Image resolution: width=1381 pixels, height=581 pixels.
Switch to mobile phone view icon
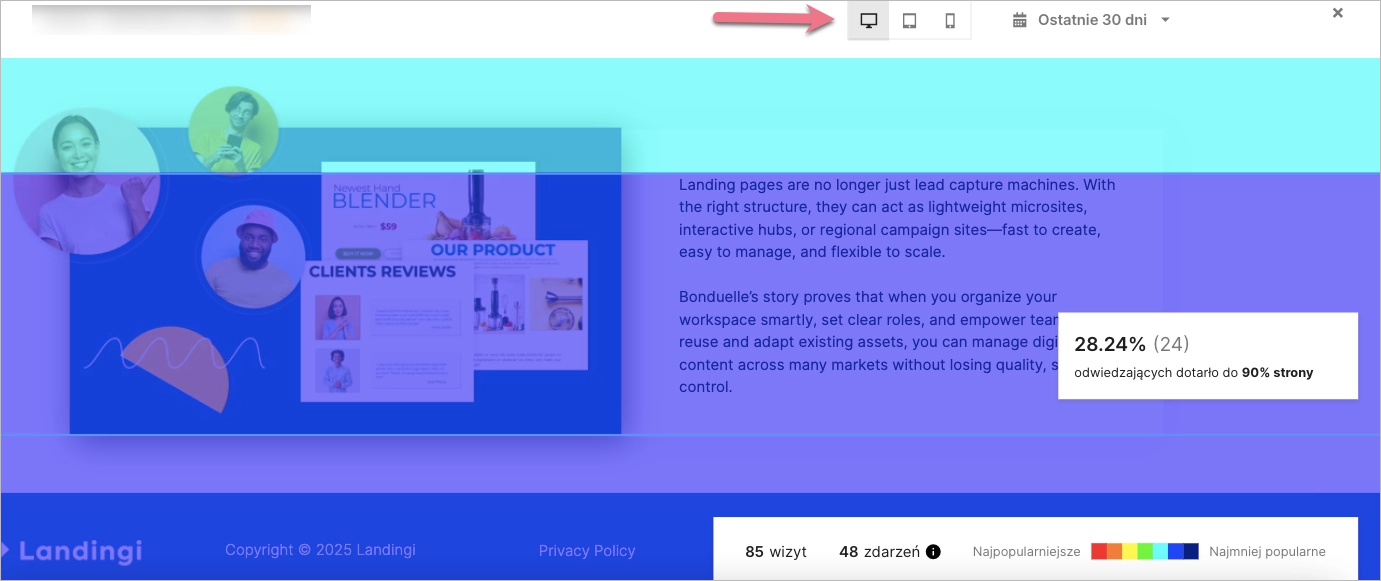point(950,21)
